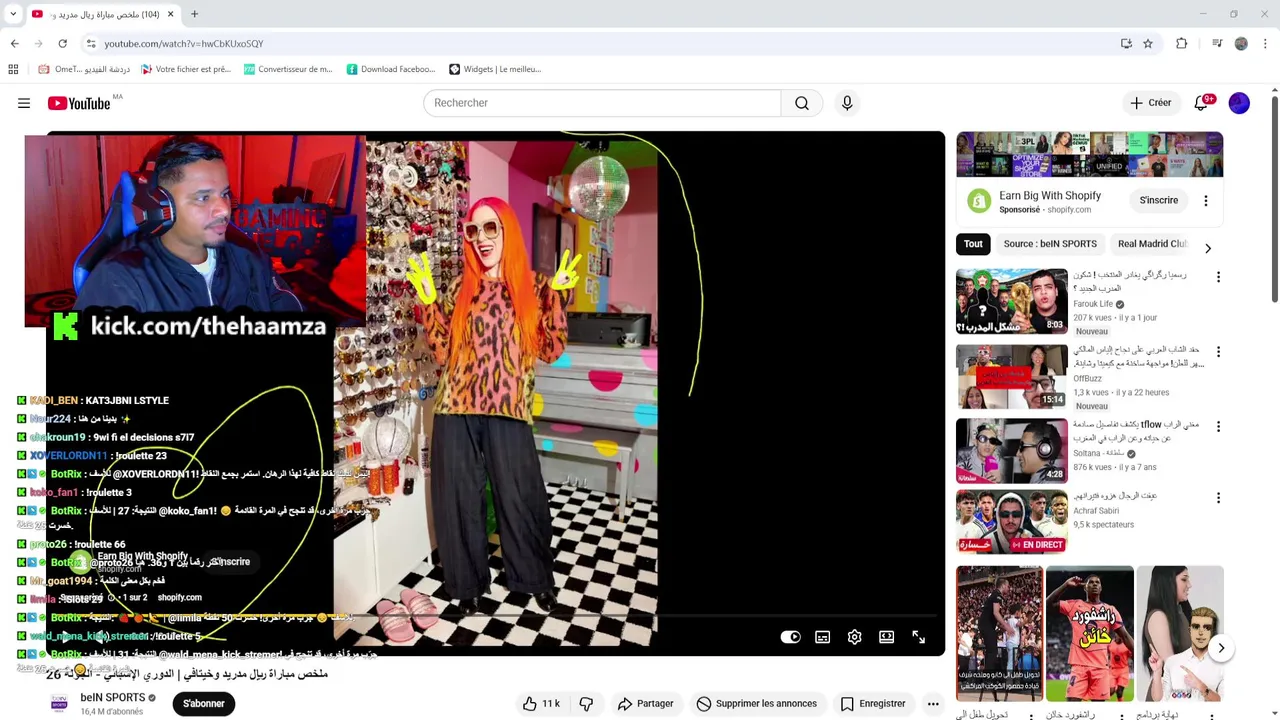Screen dimensions: 1280x720
Task: Open more actions under the video
Action: (x=933, y=704)
